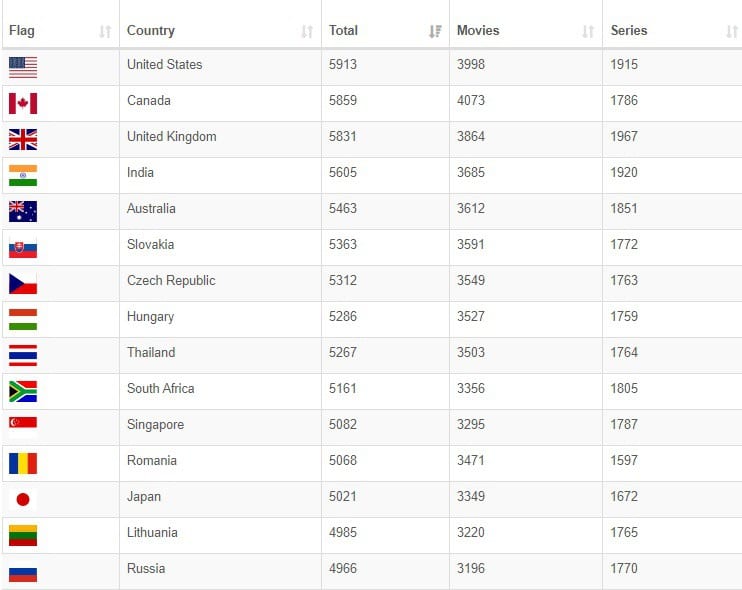Click the Lithuania row movies count 3220

coord(471,533)
